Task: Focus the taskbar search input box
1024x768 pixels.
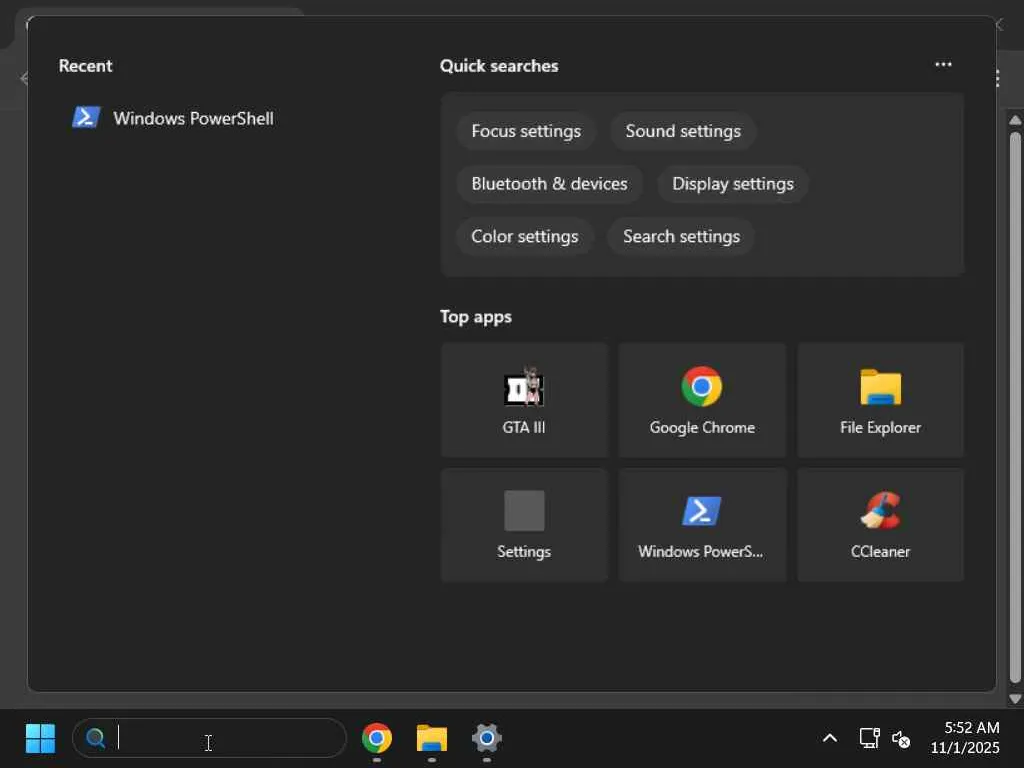Action: pos(209,739)
